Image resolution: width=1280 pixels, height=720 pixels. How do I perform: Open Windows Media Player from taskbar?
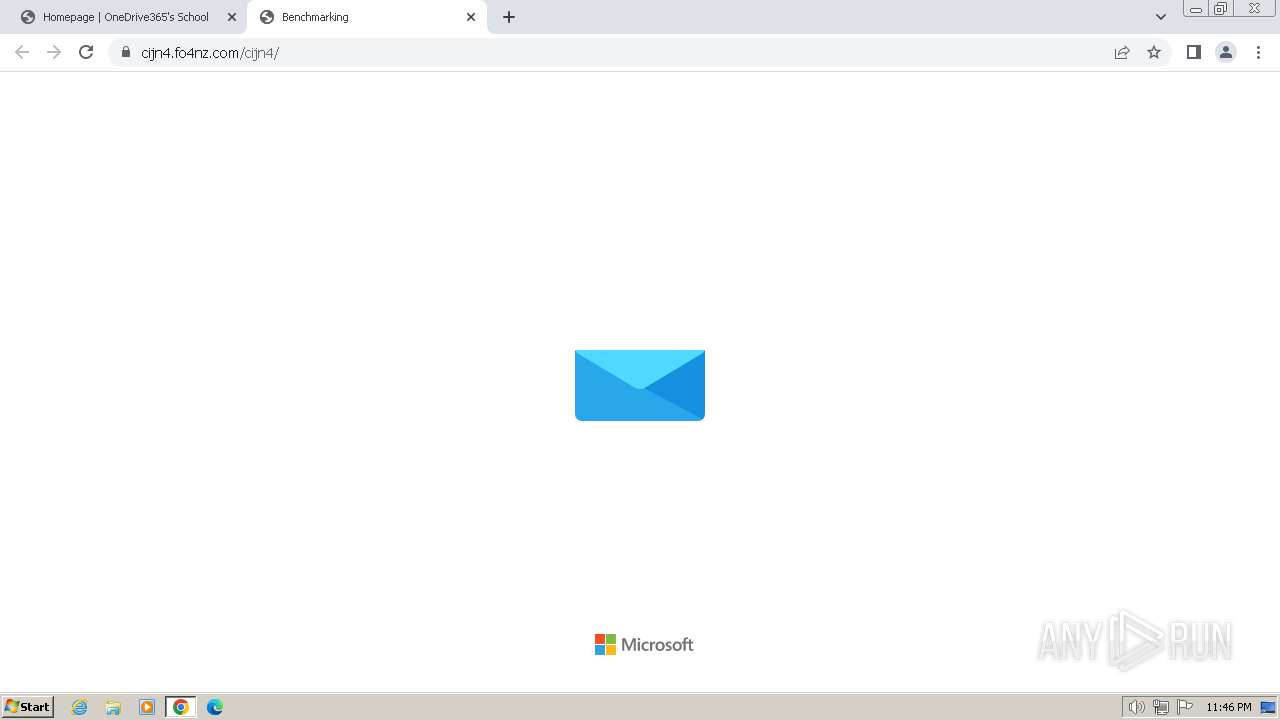coord(147,707)
